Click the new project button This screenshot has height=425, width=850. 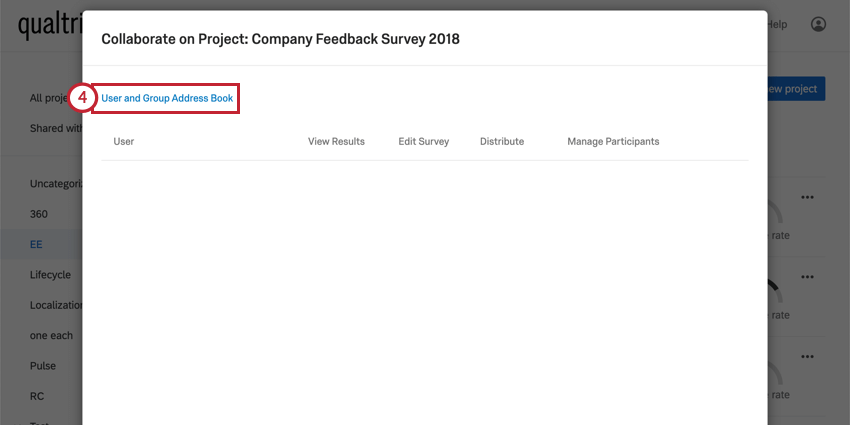coord(795,88)
